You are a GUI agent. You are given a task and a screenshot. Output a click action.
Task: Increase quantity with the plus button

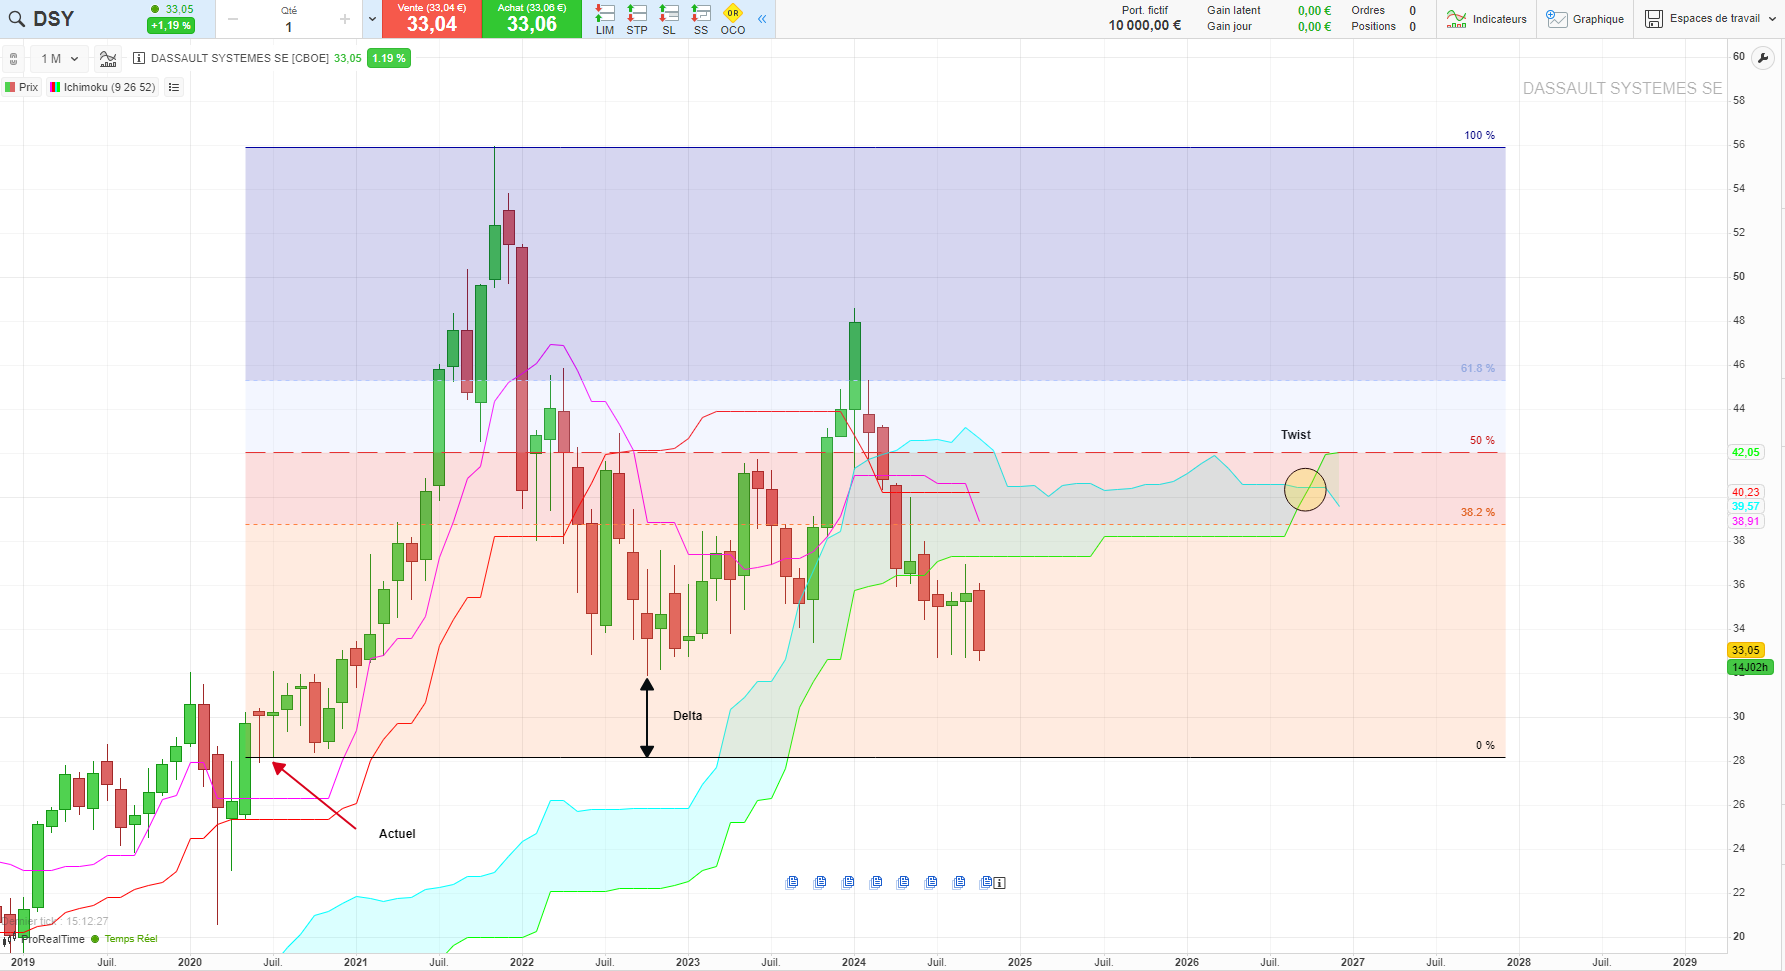[x=345, y=19]
